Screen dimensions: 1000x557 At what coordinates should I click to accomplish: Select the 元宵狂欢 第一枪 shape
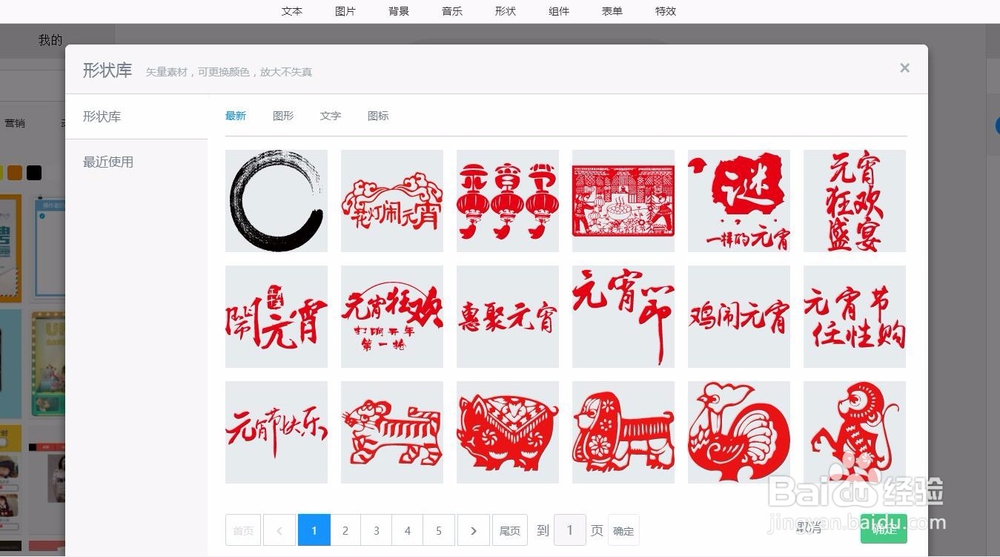pos(392,316)
